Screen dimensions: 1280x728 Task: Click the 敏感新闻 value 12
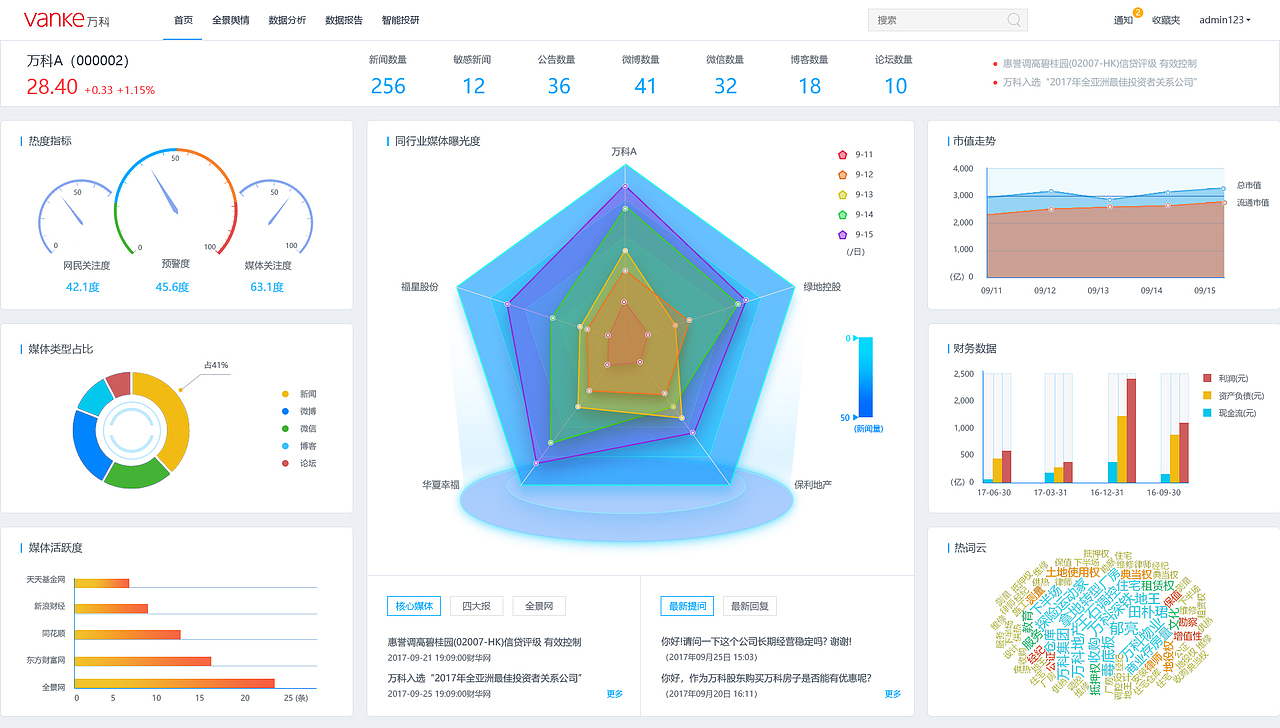(473, 86)
